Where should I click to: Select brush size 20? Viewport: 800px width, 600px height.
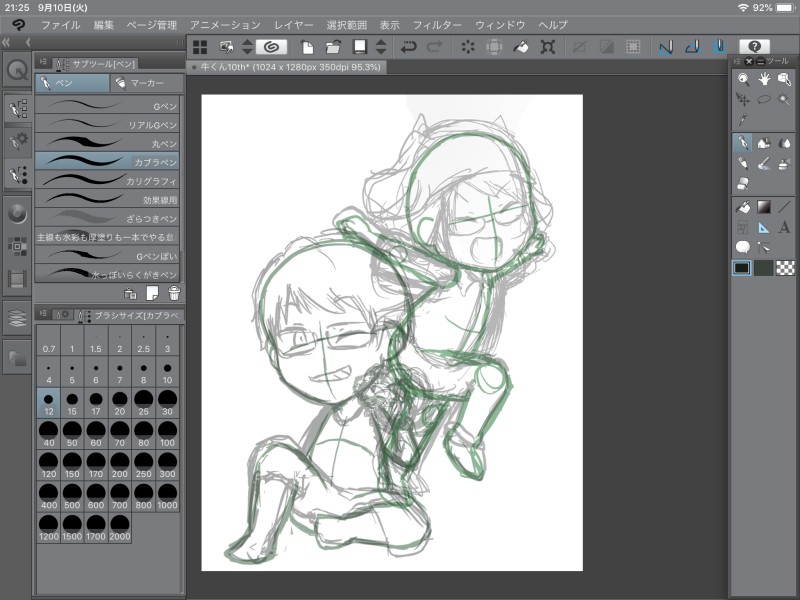(x=119, y=403)
